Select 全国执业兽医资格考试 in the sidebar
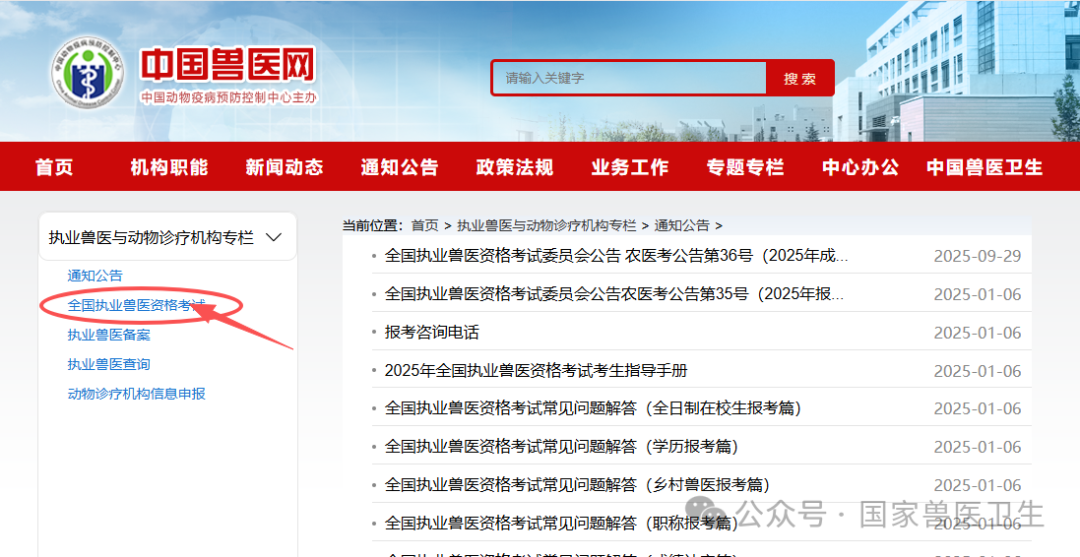1080x557 pixels. (136, 305)
